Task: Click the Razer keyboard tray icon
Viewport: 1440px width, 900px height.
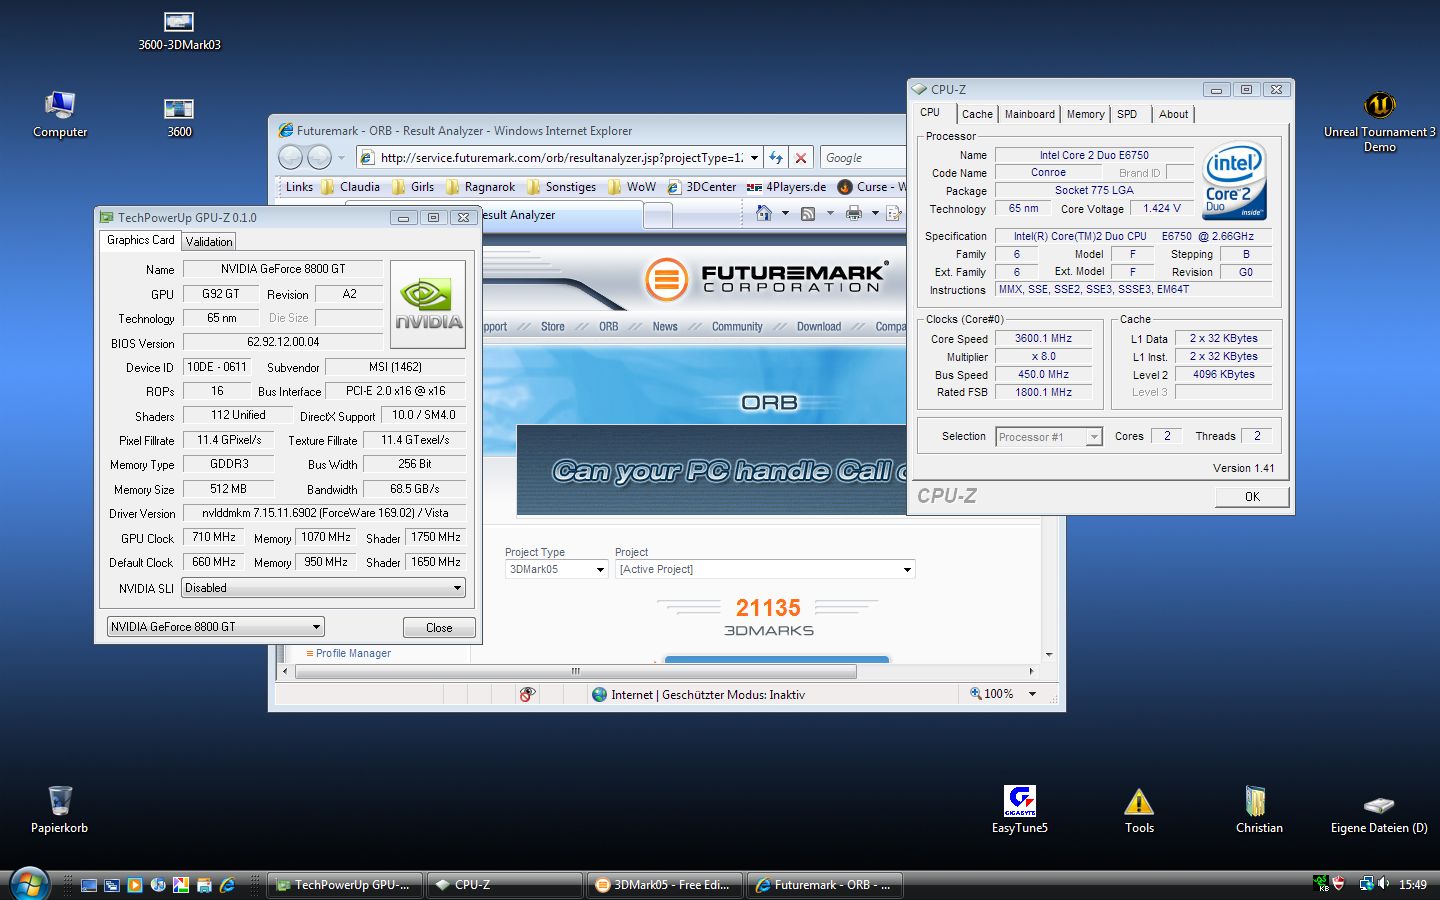Action: point(1321,884)
